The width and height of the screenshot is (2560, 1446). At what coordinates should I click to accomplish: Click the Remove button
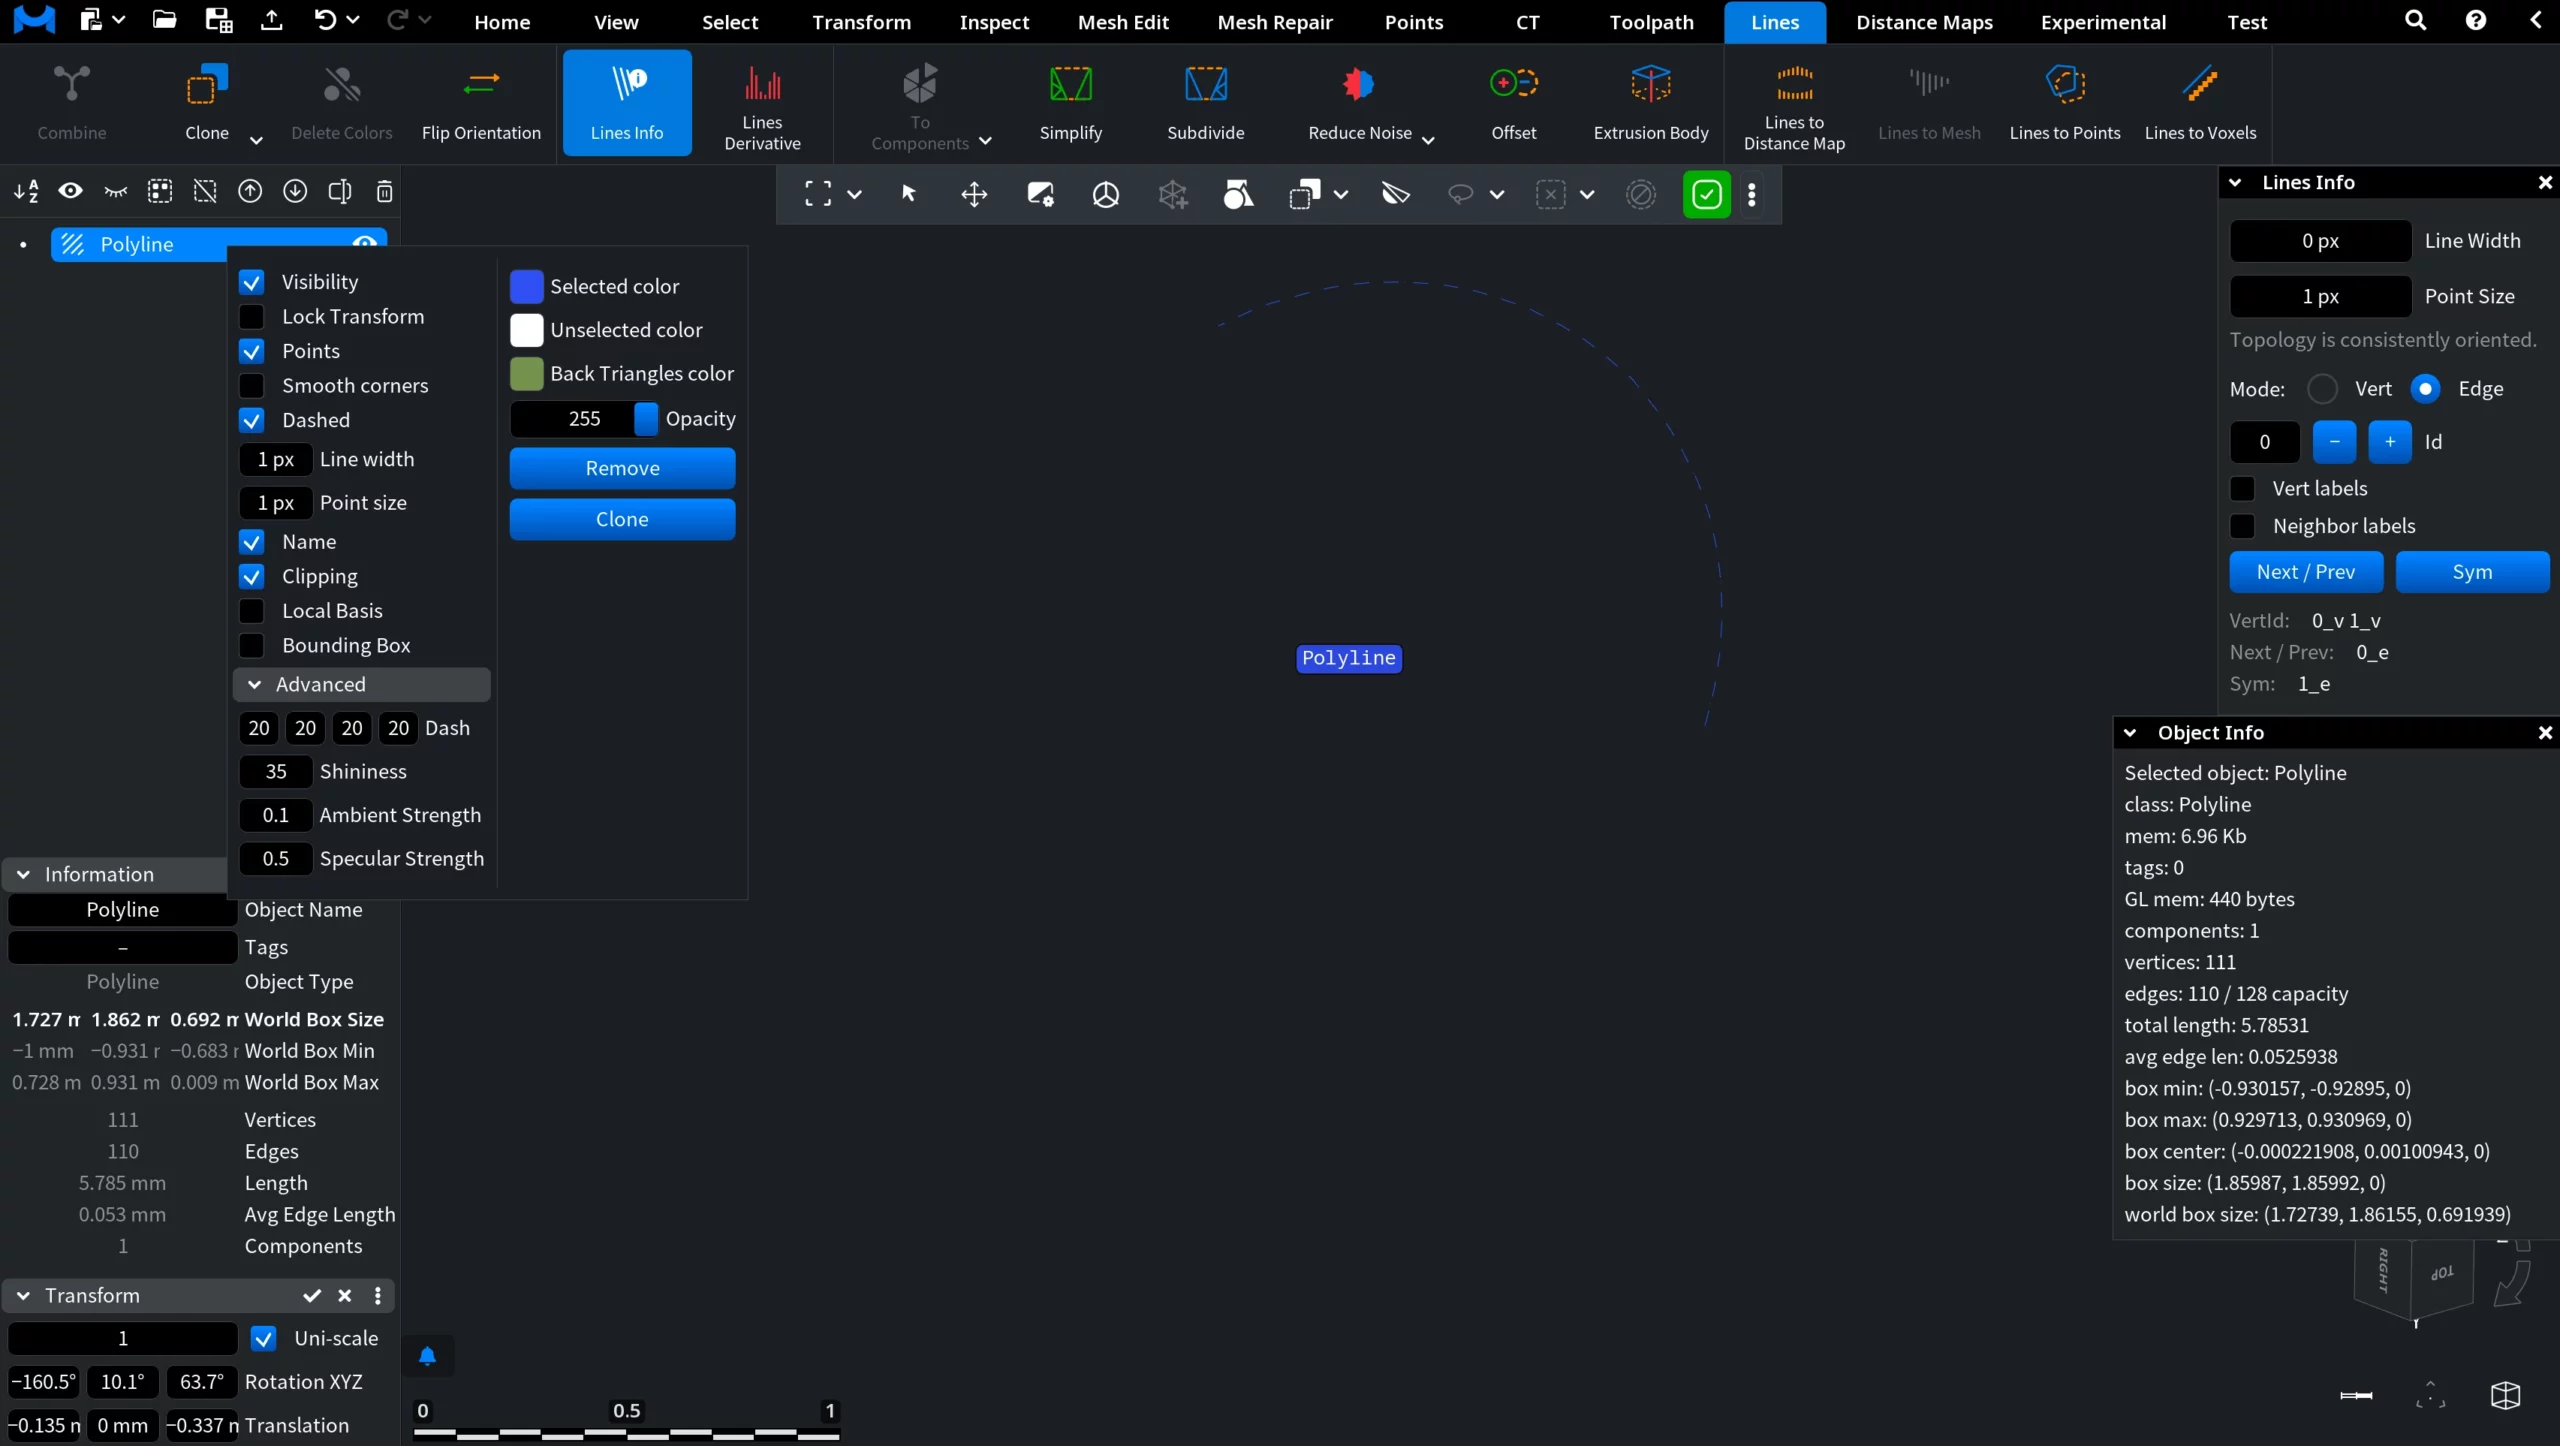pyautogui.click(x=622, y=469)
